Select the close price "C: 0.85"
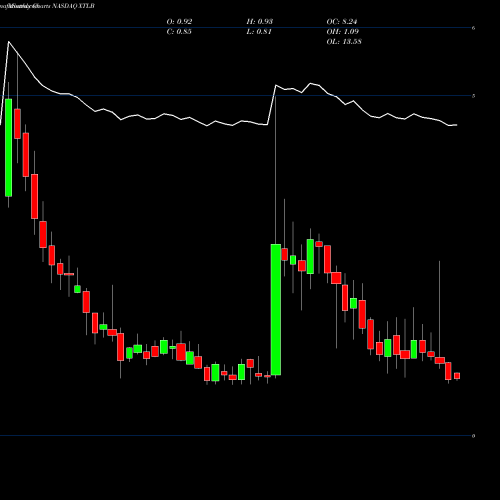Viewport: 500px width, 500px height. point(179,32)
